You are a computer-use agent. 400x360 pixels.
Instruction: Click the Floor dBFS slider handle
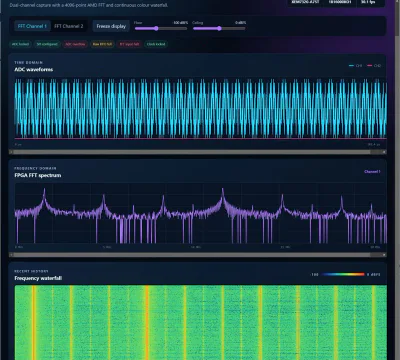pos(156,29)
